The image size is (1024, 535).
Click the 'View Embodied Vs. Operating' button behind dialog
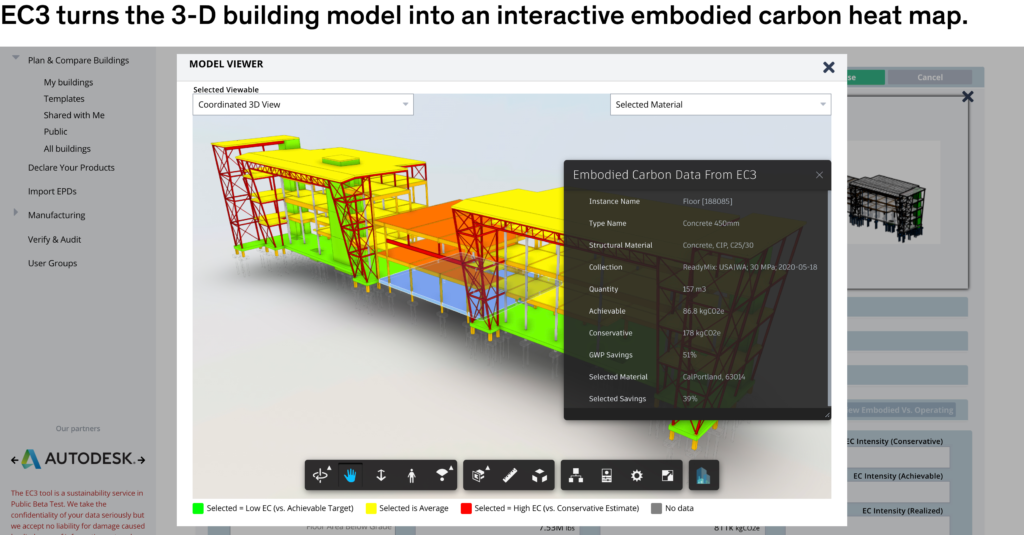point(901,410)
